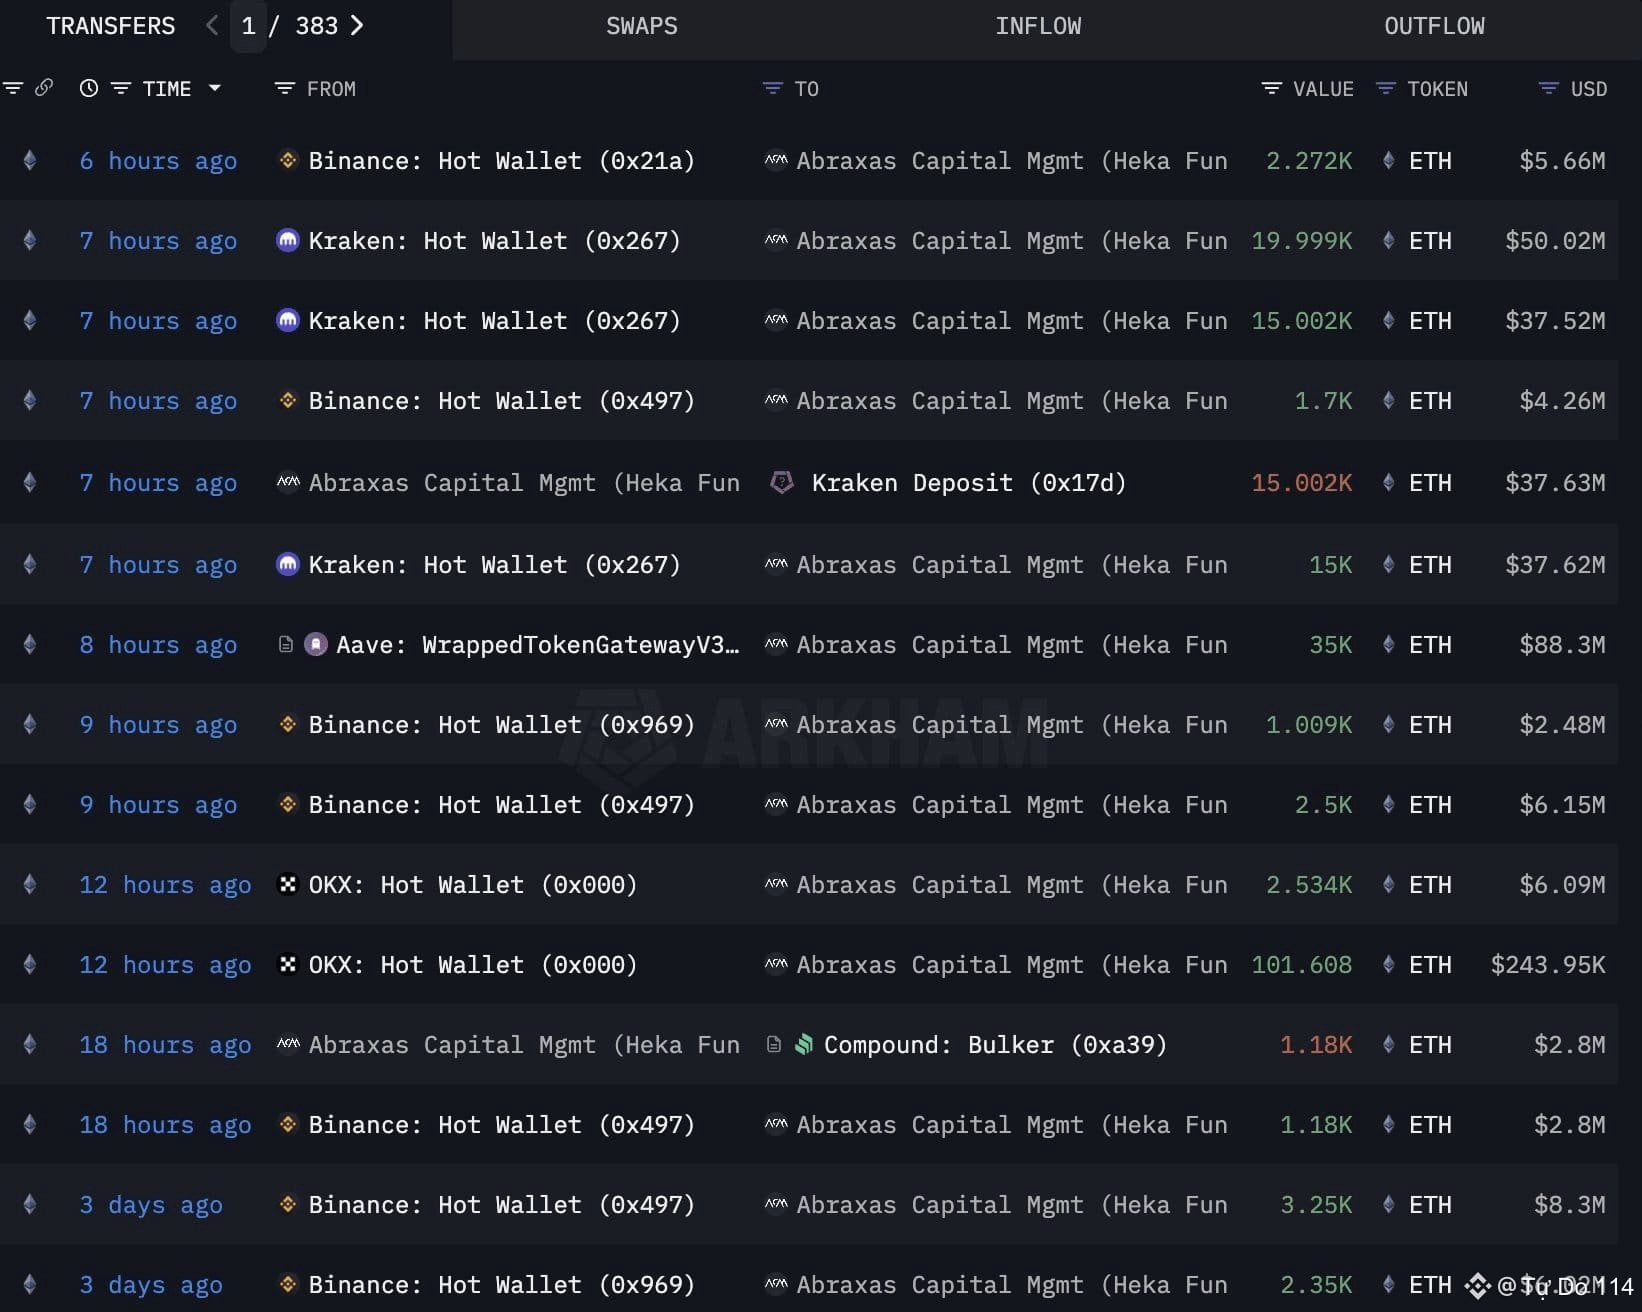Click the Aave ghost logo icon
The image size is (1642, 1312).
point(316,645)
